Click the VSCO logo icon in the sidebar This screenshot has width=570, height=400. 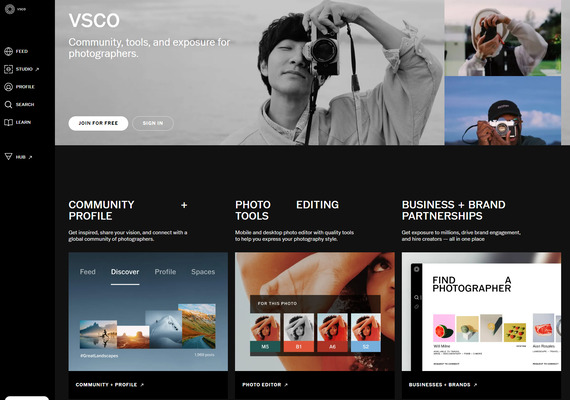pos(10,9)
